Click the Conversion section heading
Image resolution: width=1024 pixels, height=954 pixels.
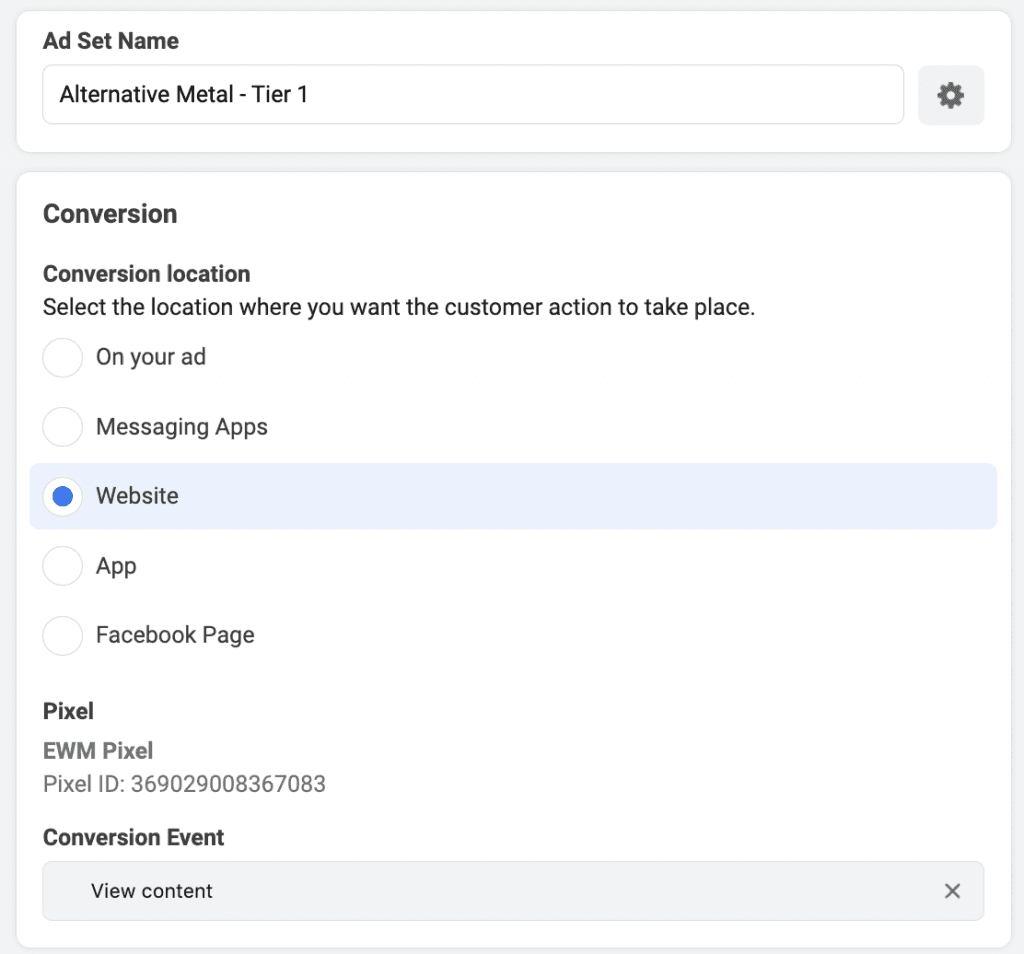110,214
